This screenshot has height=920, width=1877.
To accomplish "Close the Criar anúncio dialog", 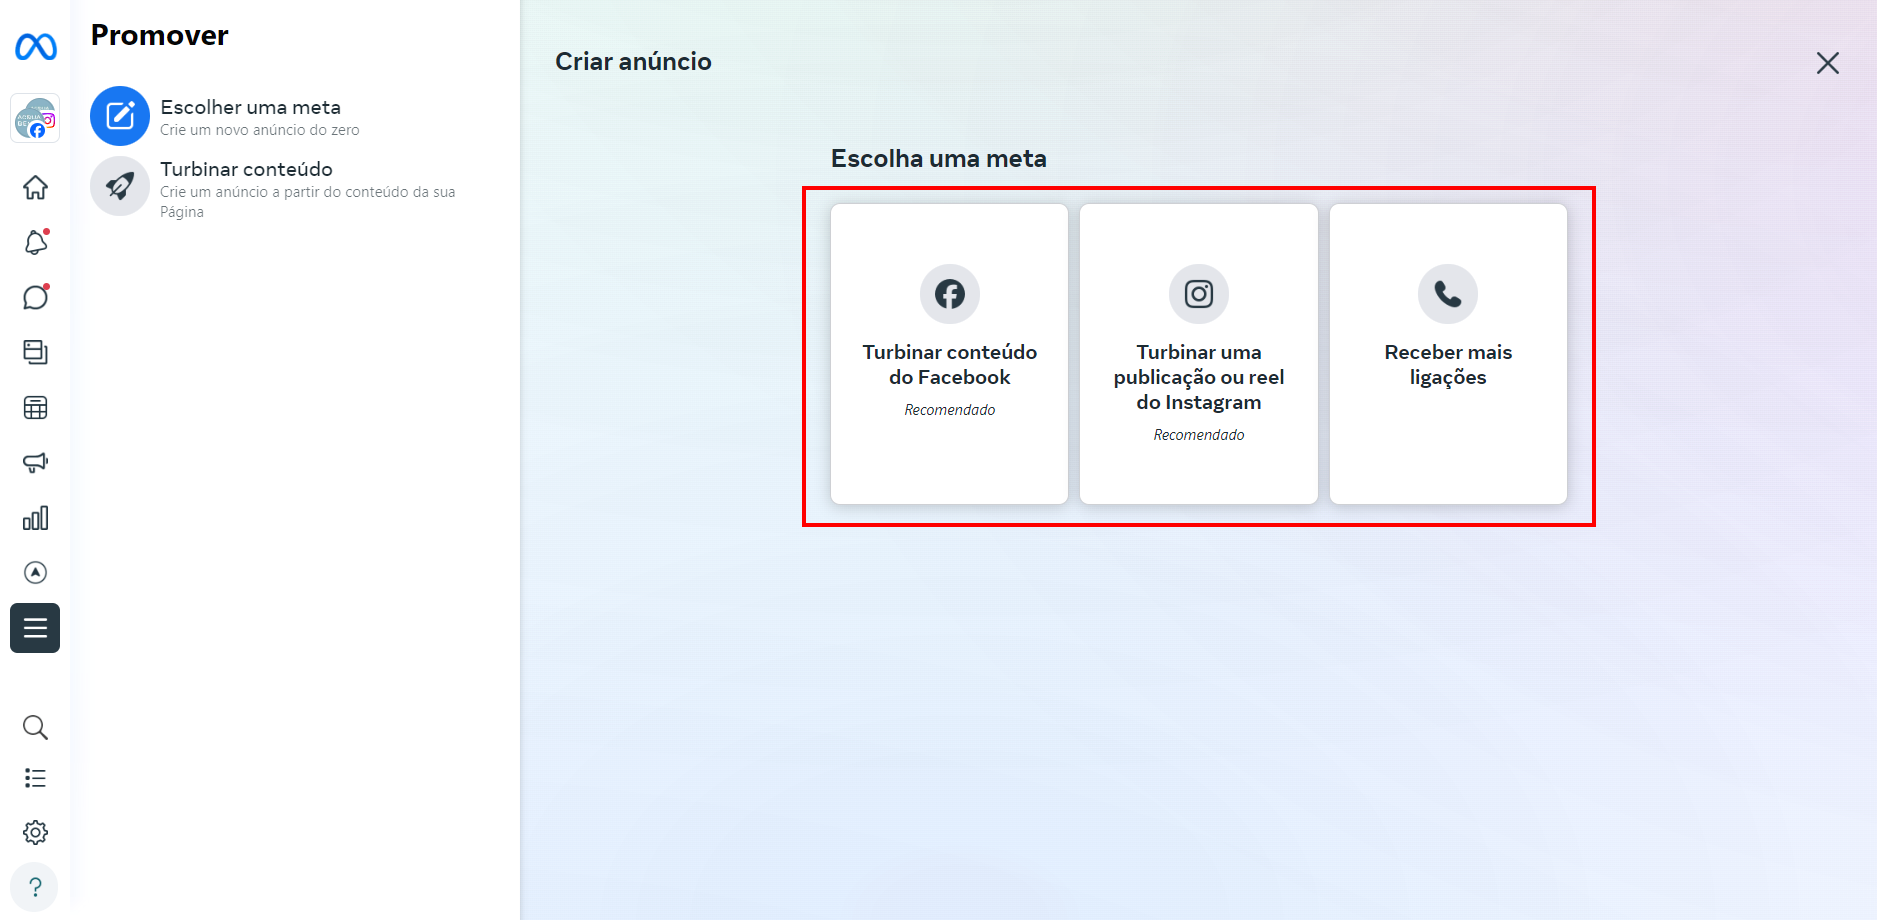I will point(1828,63).
